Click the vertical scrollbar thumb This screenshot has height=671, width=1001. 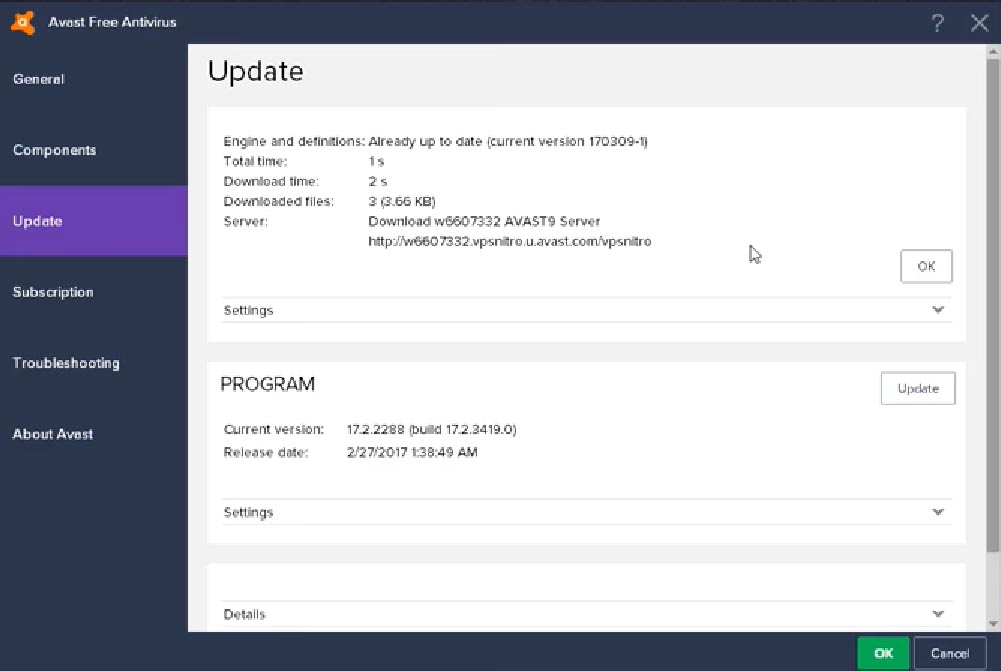pyautogui.click(x=993, y=306)
